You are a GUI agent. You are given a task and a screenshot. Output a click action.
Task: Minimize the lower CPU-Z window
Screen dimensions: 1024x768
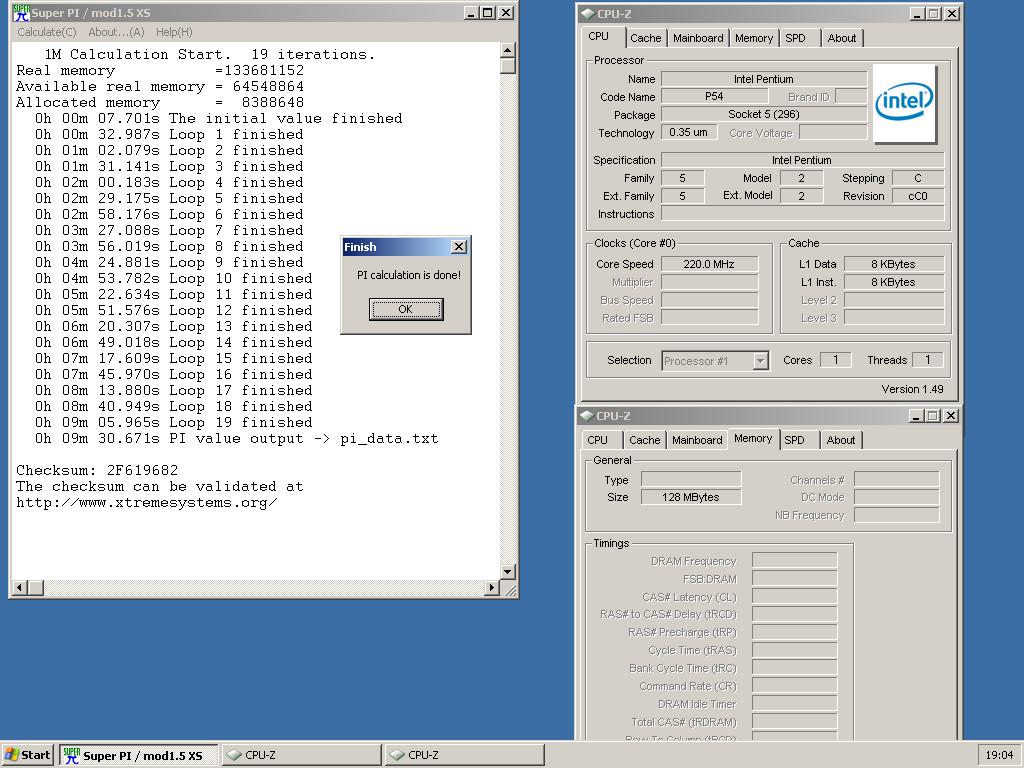[916, 416]
